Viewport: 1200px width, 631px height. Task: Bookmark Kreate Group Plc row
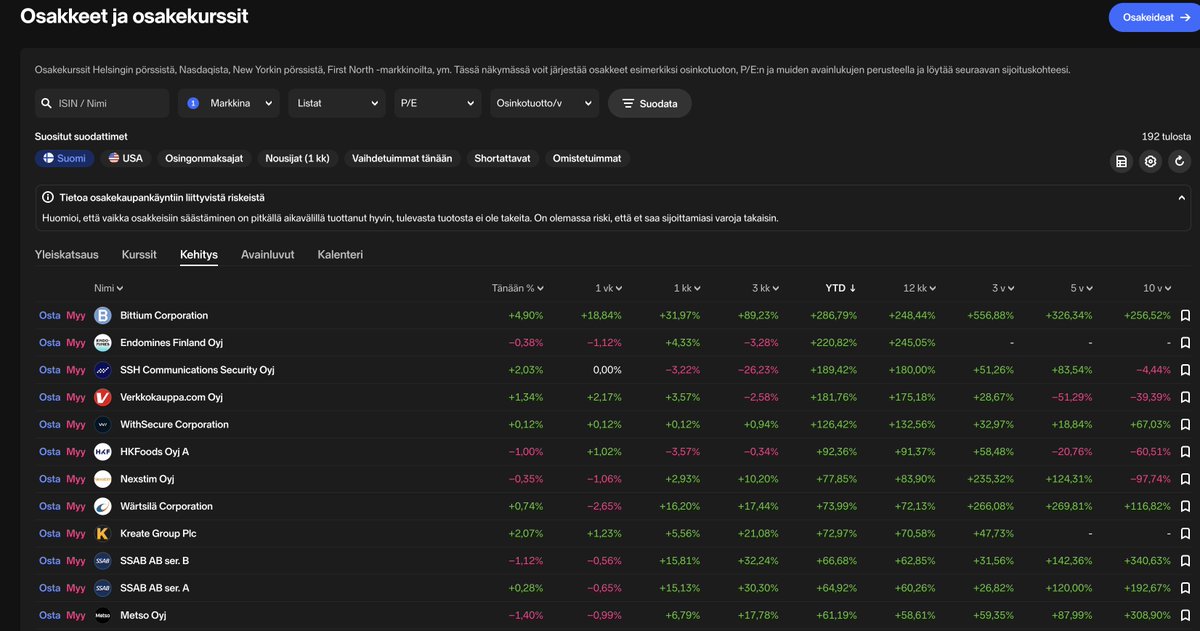tap(1185, 534)
